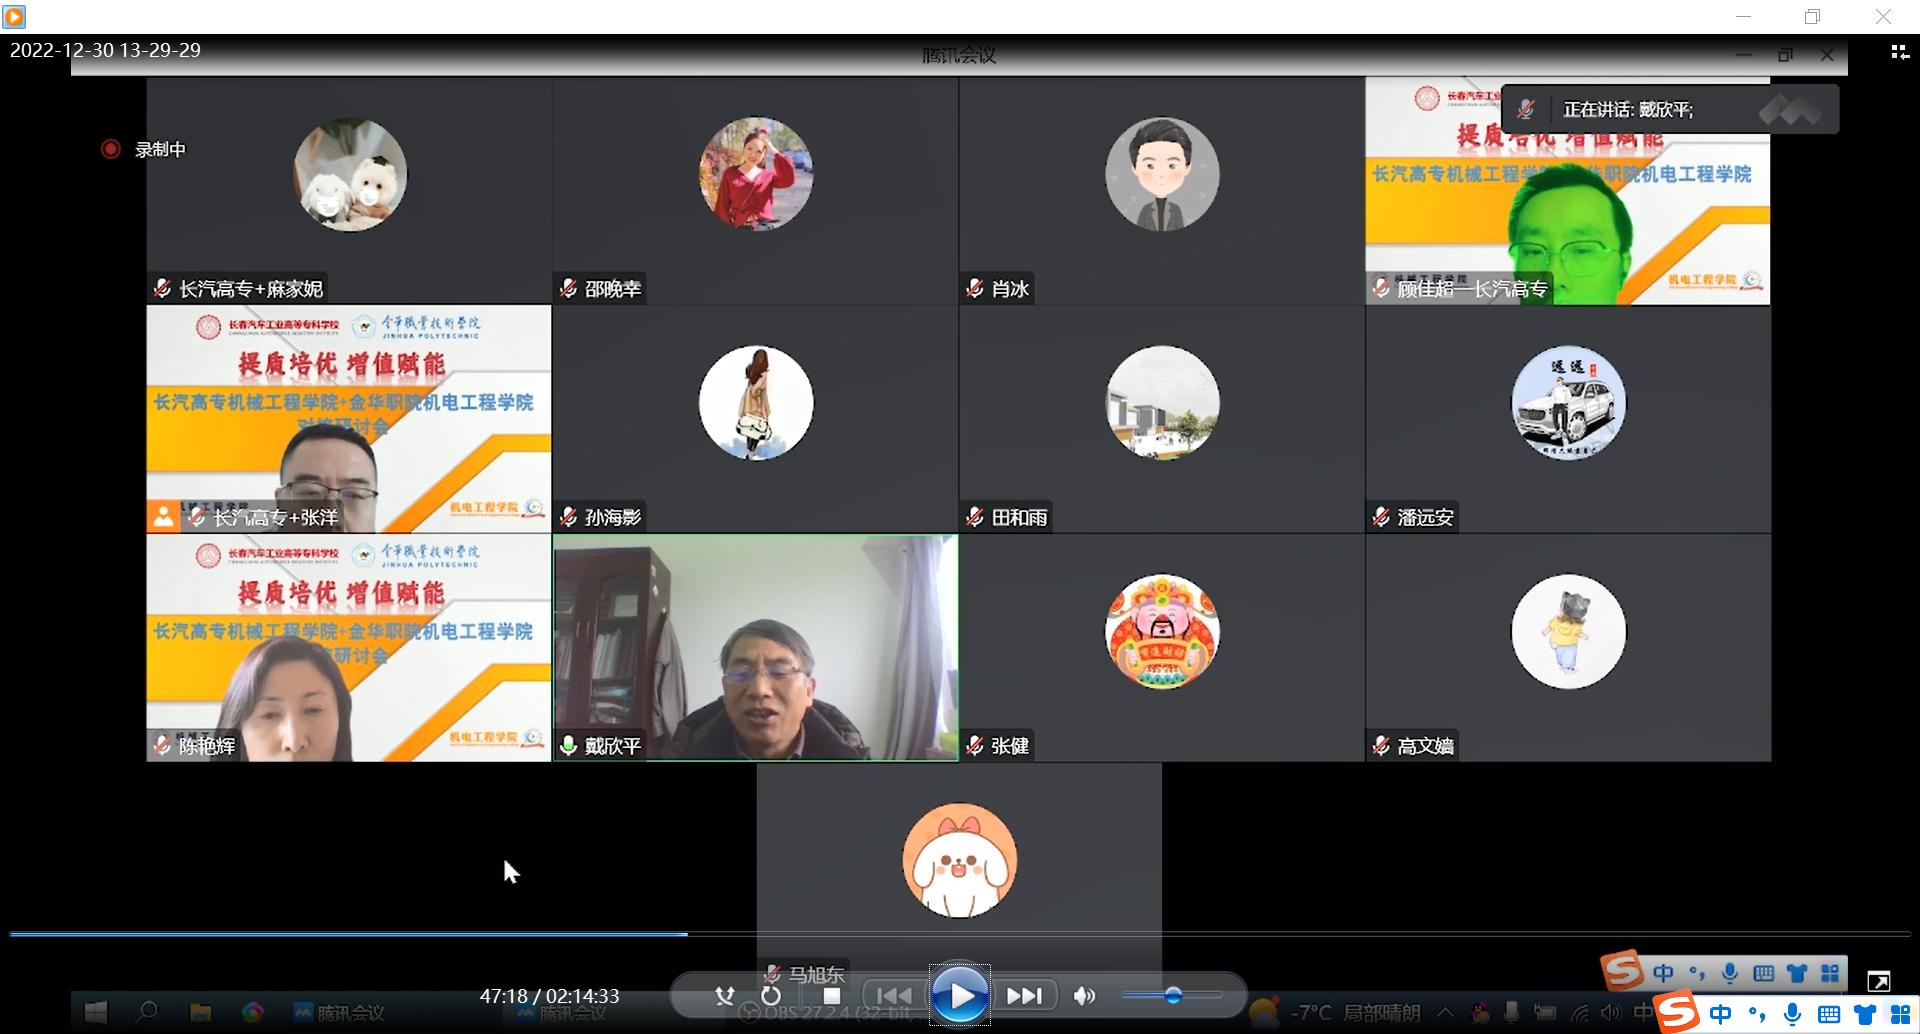Close the media player window

1883,16
